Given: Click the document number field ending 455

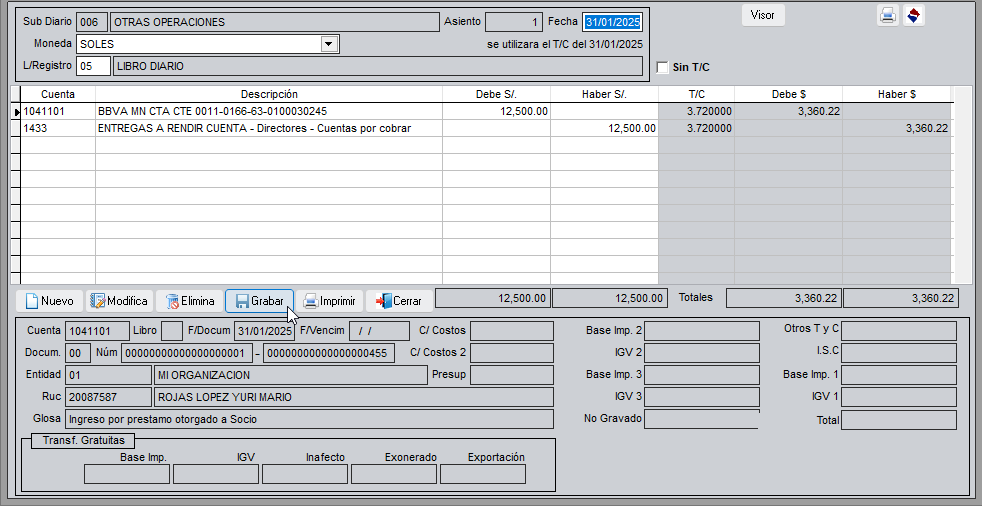Looking at the screenshot, I should (x=329, y=353).
